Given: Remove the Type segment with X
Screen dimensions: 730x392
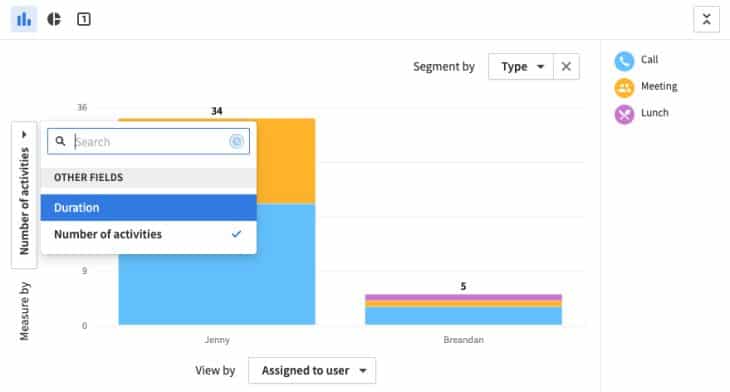Looking at the screenshot, I should click(x=566, y=67).
